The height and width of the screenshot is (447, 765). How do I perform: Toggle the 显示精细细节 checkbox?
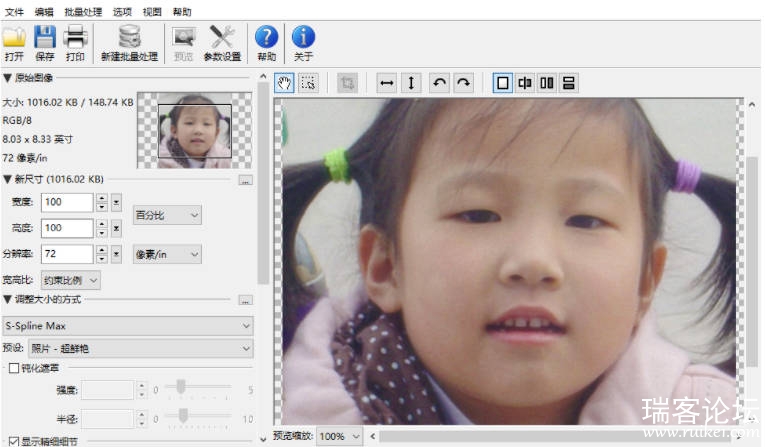pyautogui.click(x=14, y=442)
